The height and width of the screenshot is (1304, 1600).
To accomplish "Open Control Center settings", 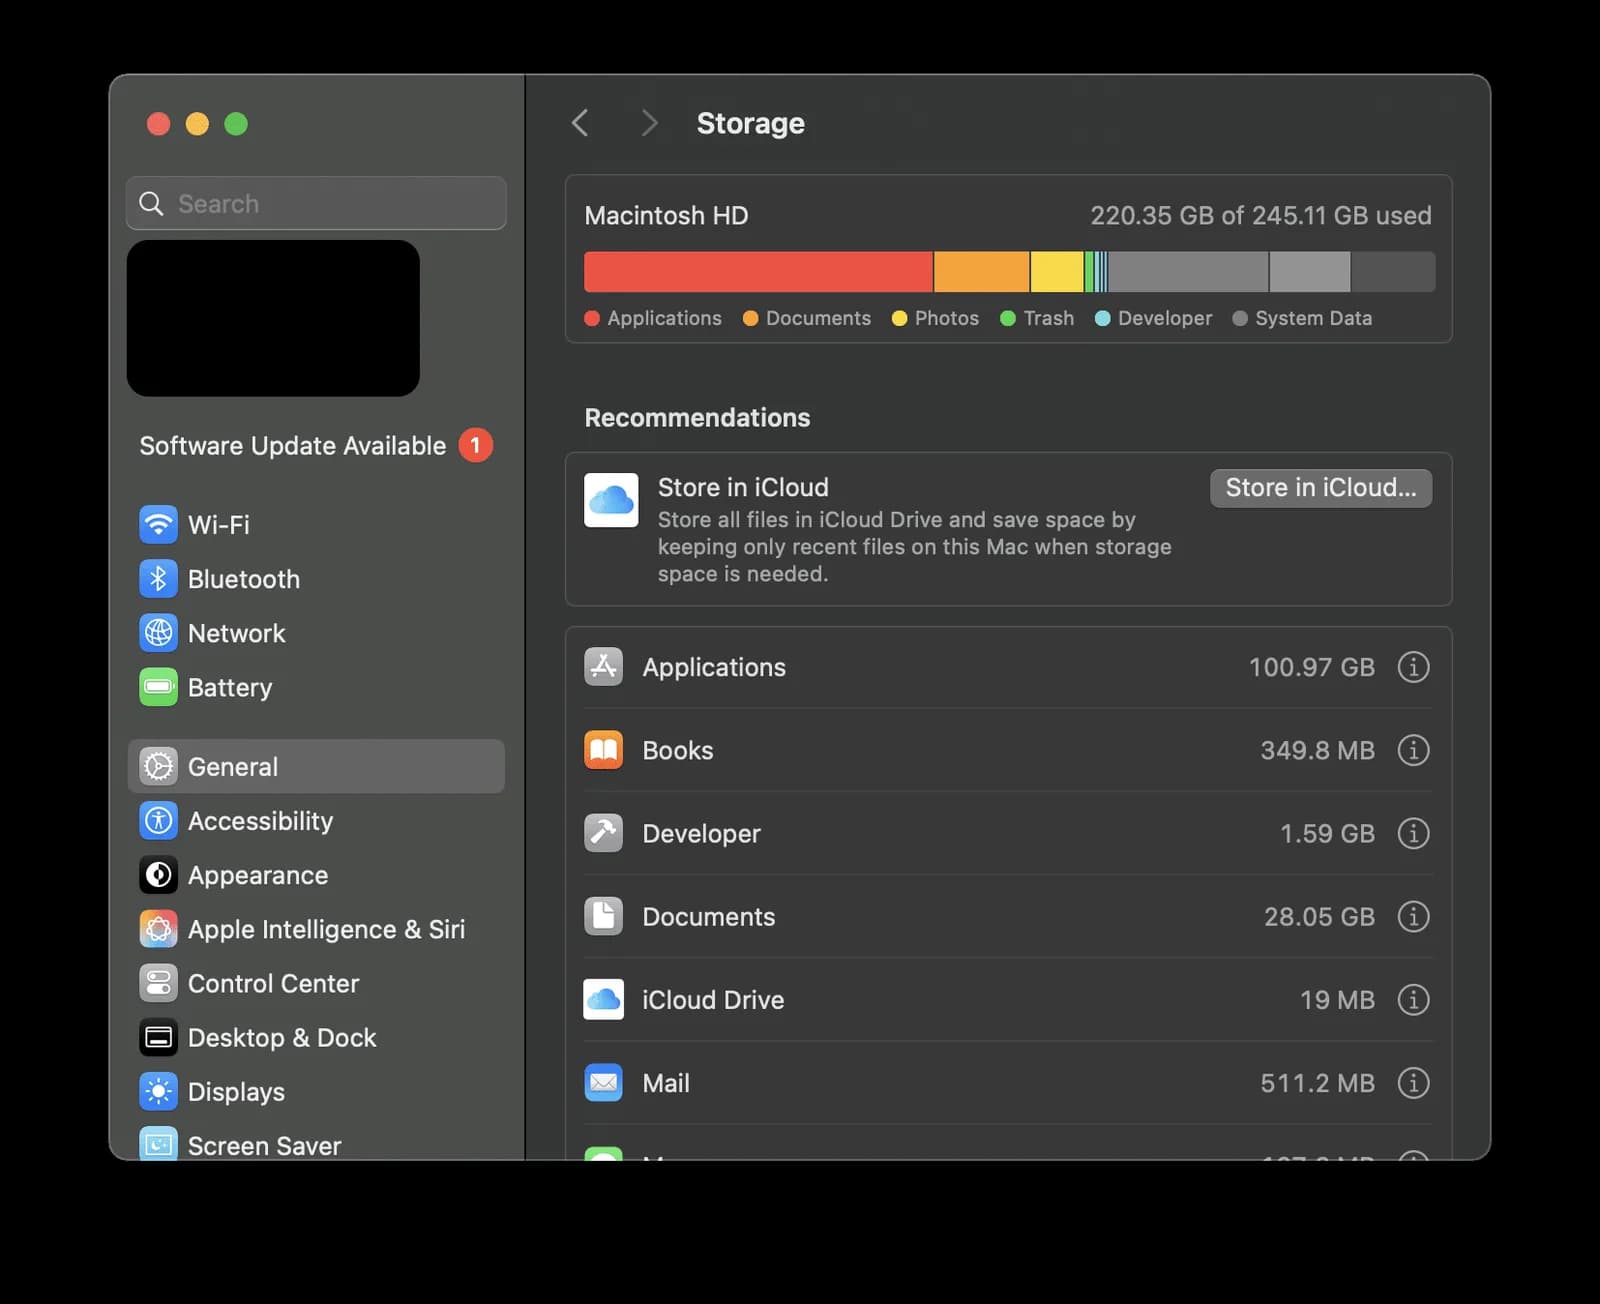I will [x=316, y=983].
